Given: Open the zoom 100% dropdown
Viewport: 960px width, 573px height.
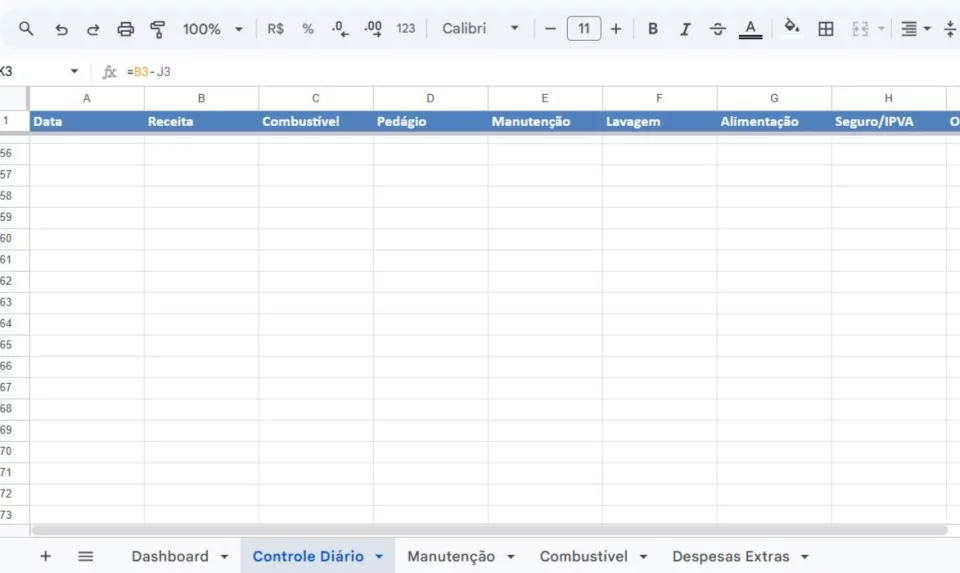Looking at the screenshot, I should (x=213, y=29).
